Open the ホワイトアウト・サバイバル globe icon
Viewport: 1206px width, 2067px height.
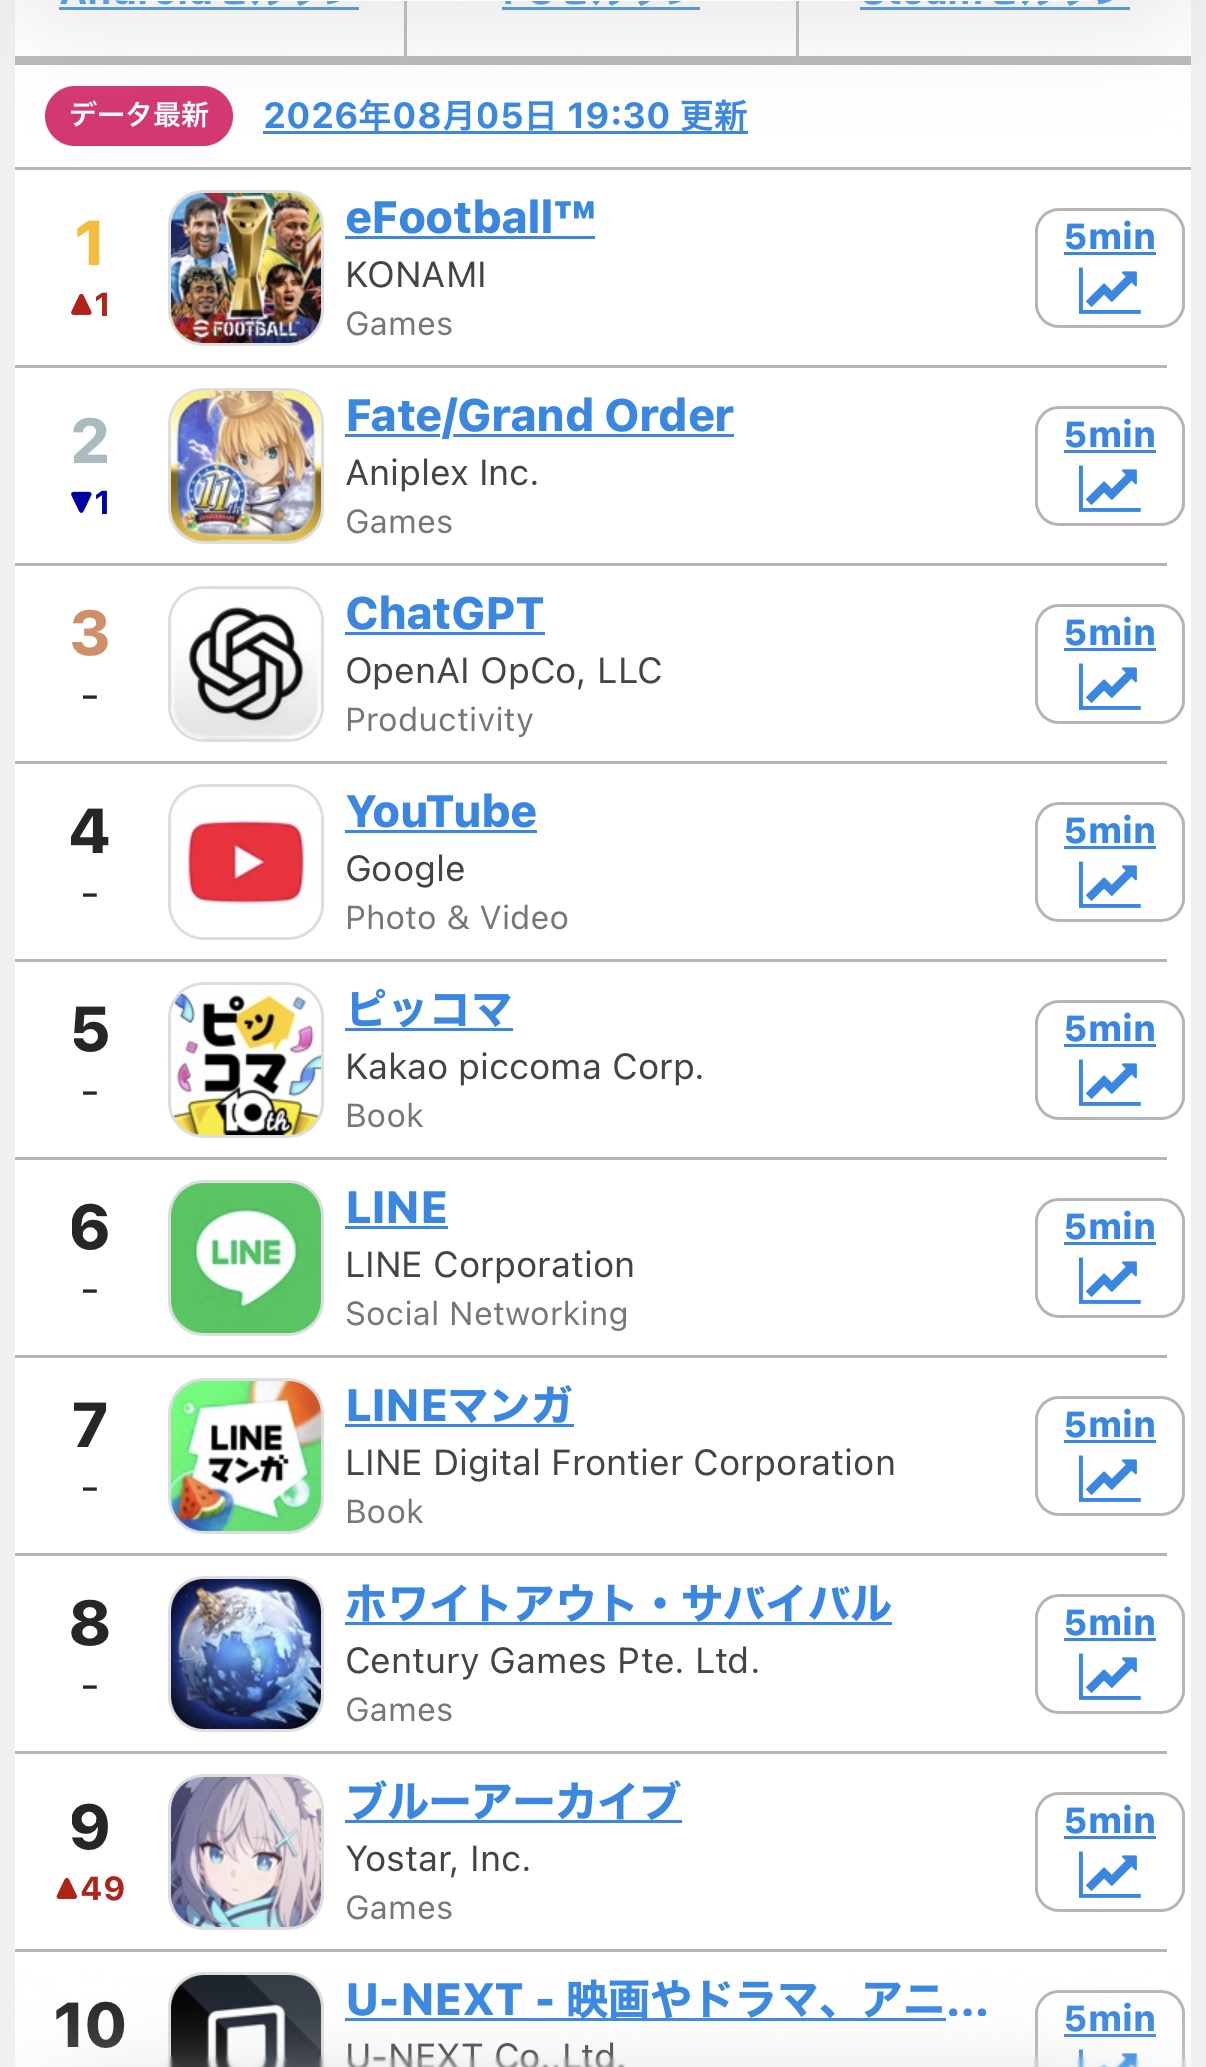click(x=246, y=1654)
